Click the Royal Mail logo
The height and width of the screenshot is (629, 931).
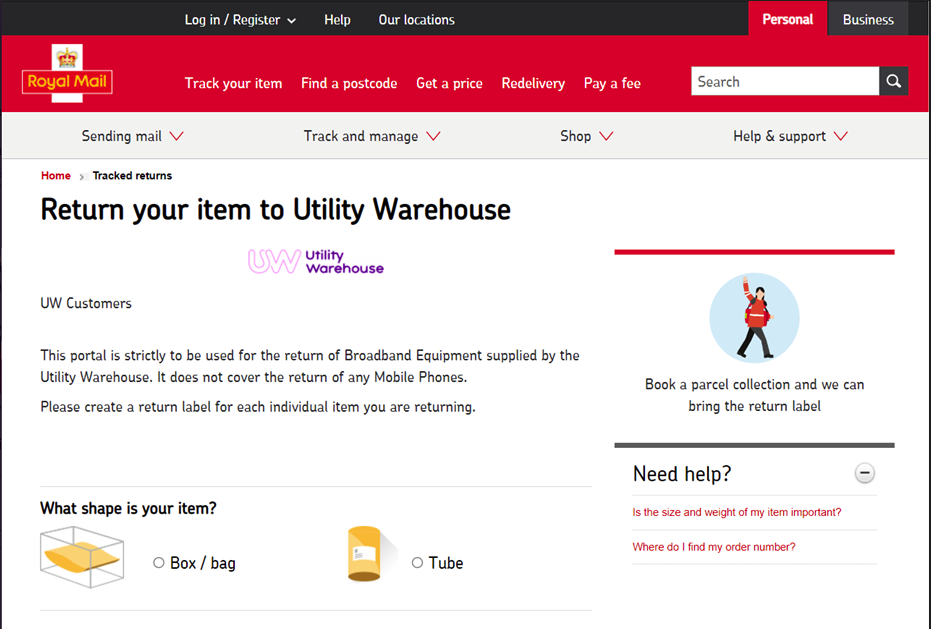(x=67, y=73)
